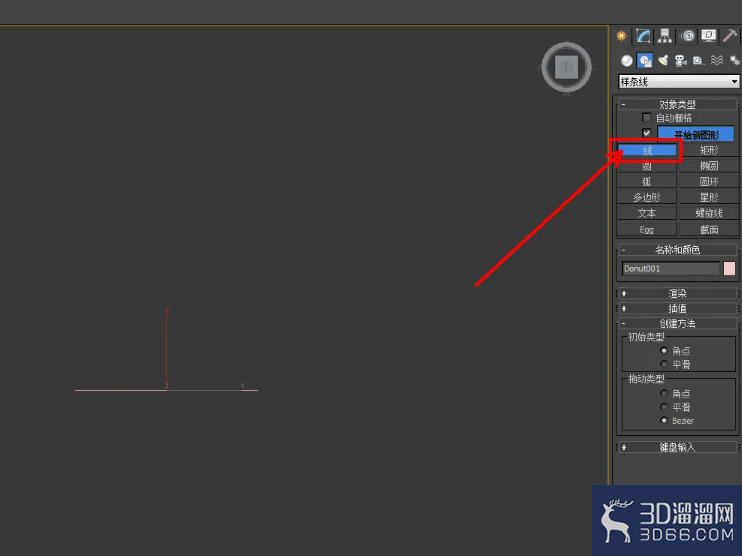This screenshot has width=742, height=556.
Task: Enable the 自动栅格 checkbox
Action: click(646, 117)
